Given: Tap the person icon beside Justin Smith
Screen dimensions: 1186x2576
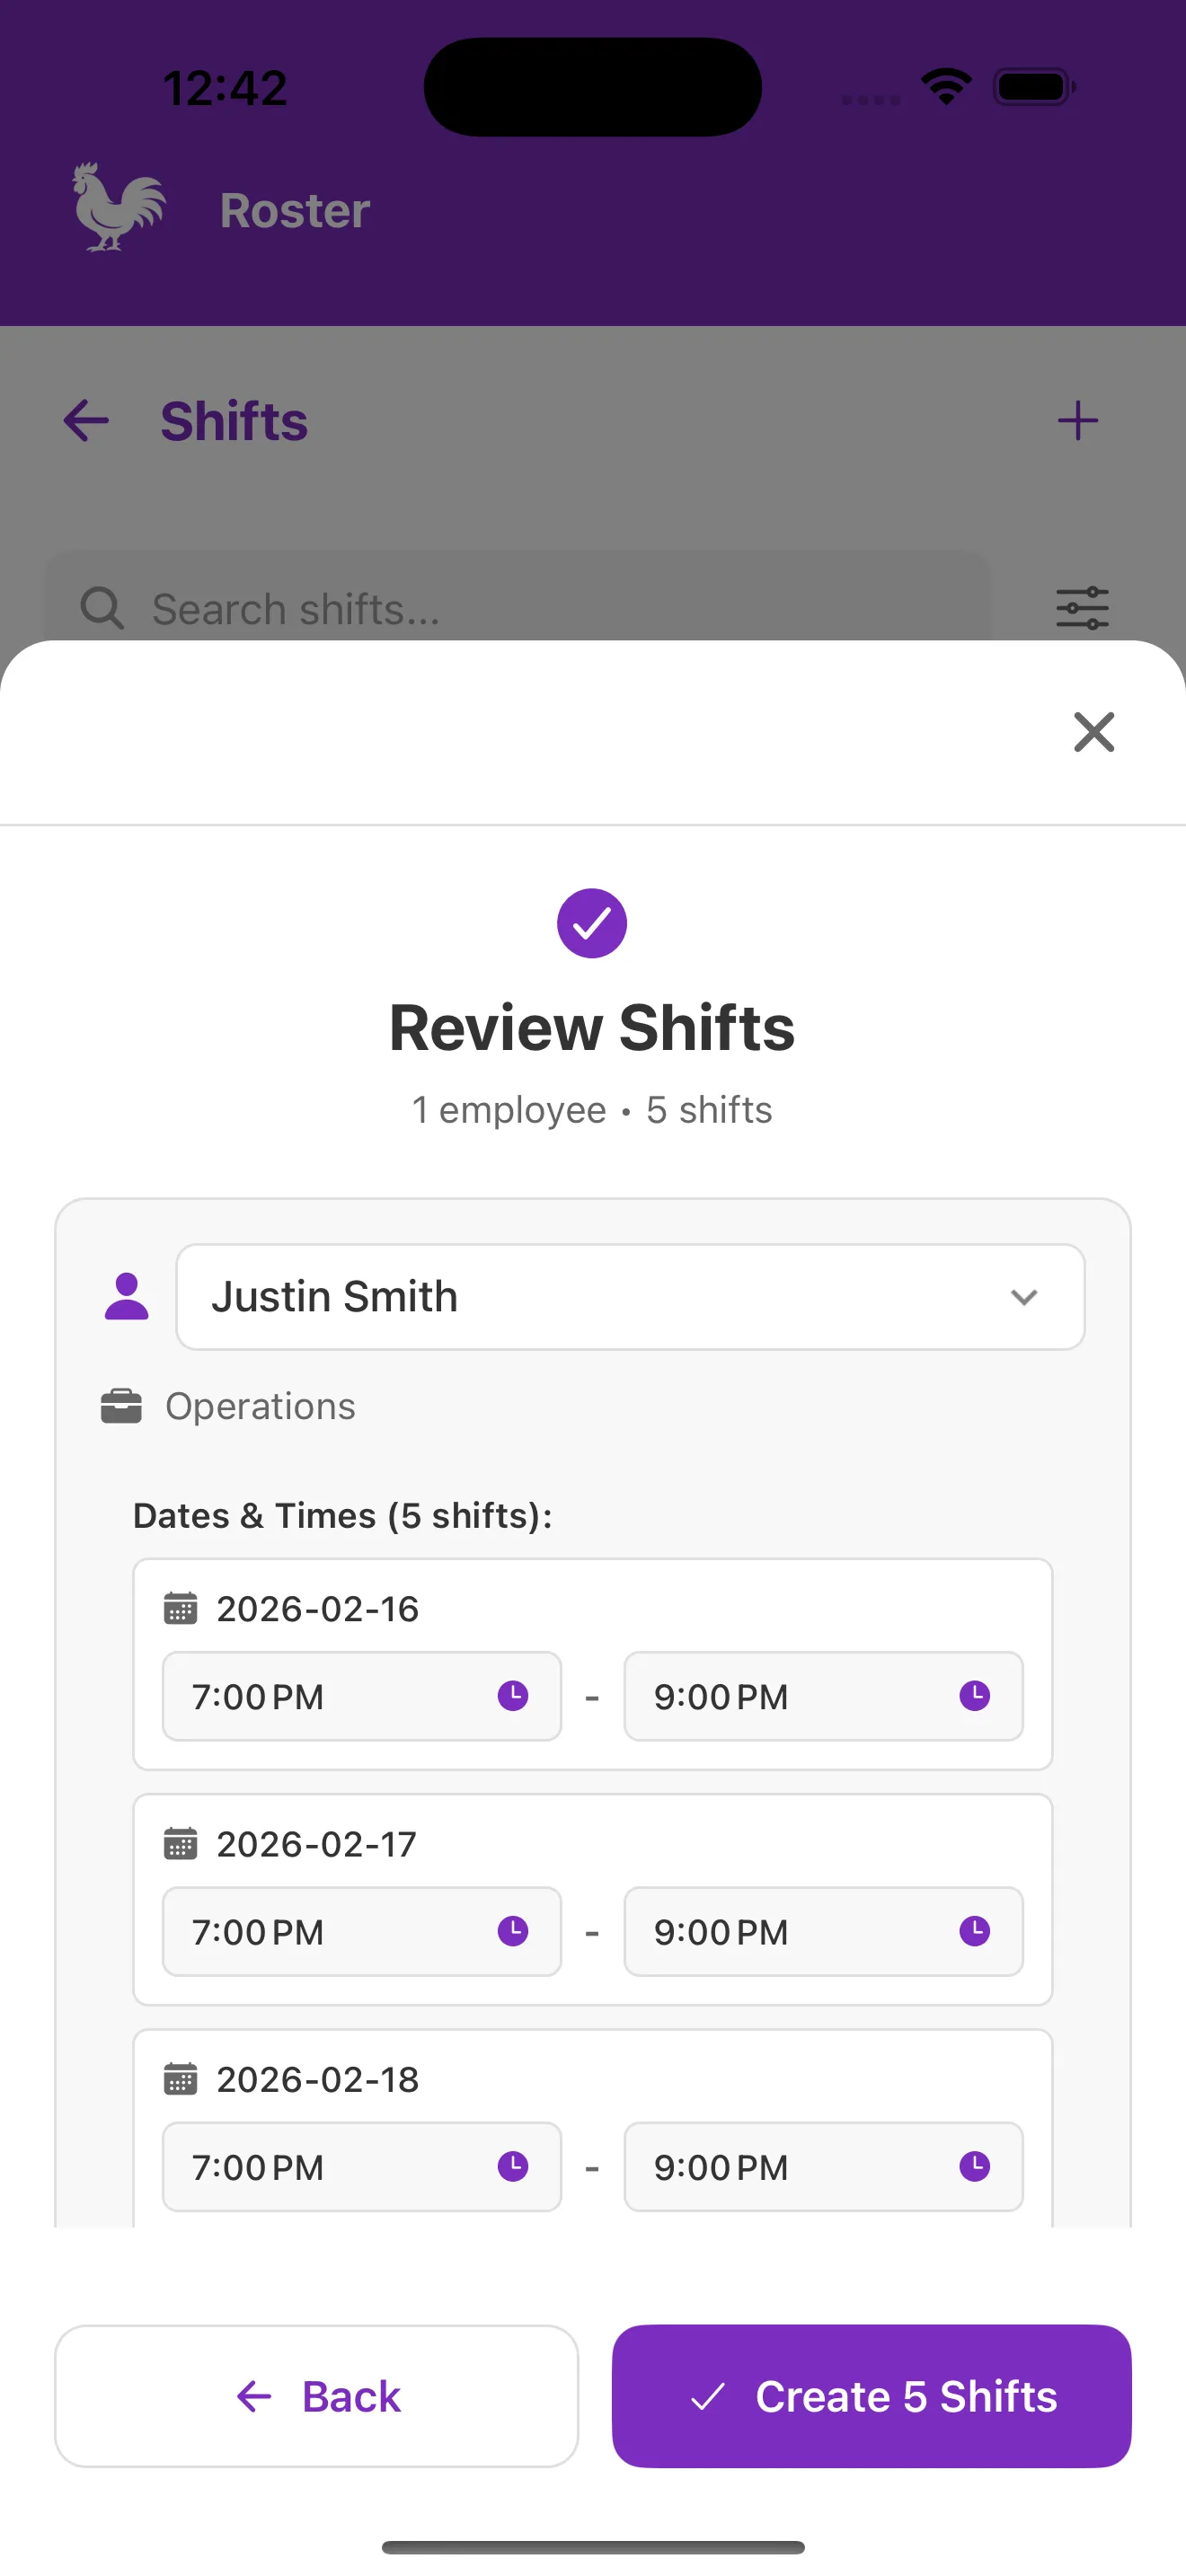Looking at the screenshot, I should tap(127, 1296).
